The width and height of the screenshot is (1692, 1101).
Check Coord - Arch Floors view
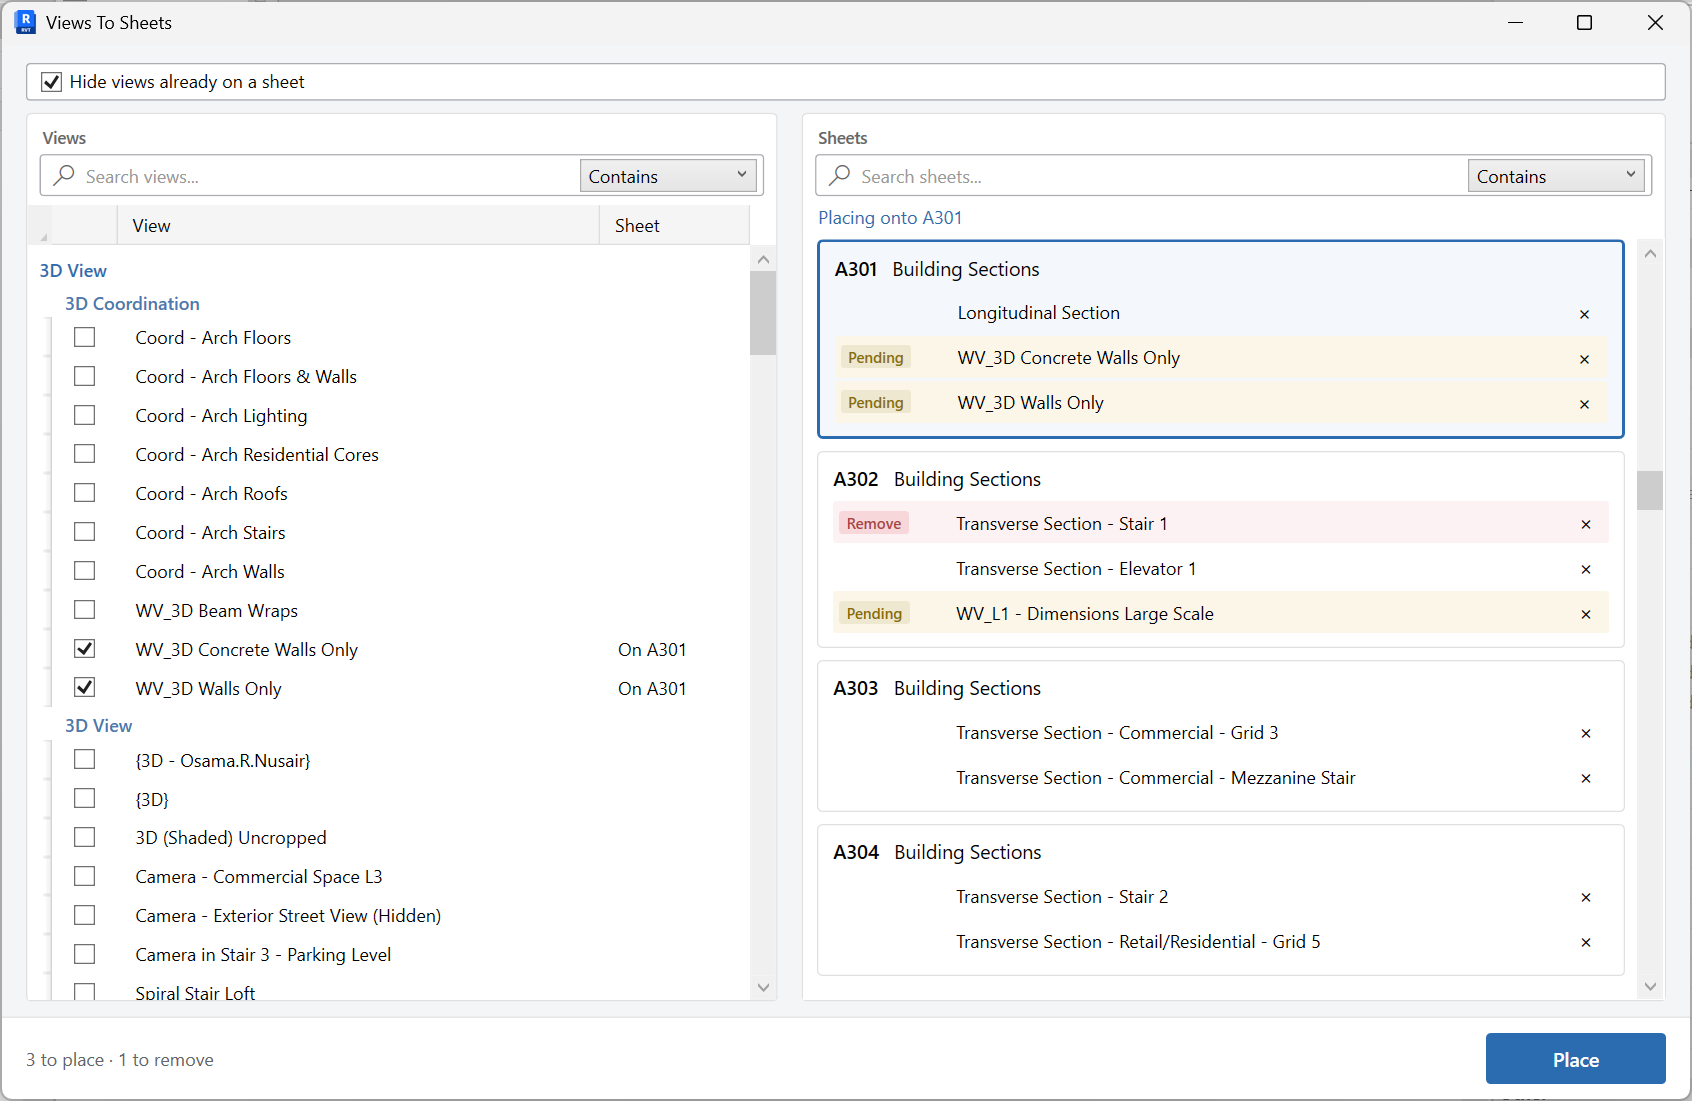85,337
